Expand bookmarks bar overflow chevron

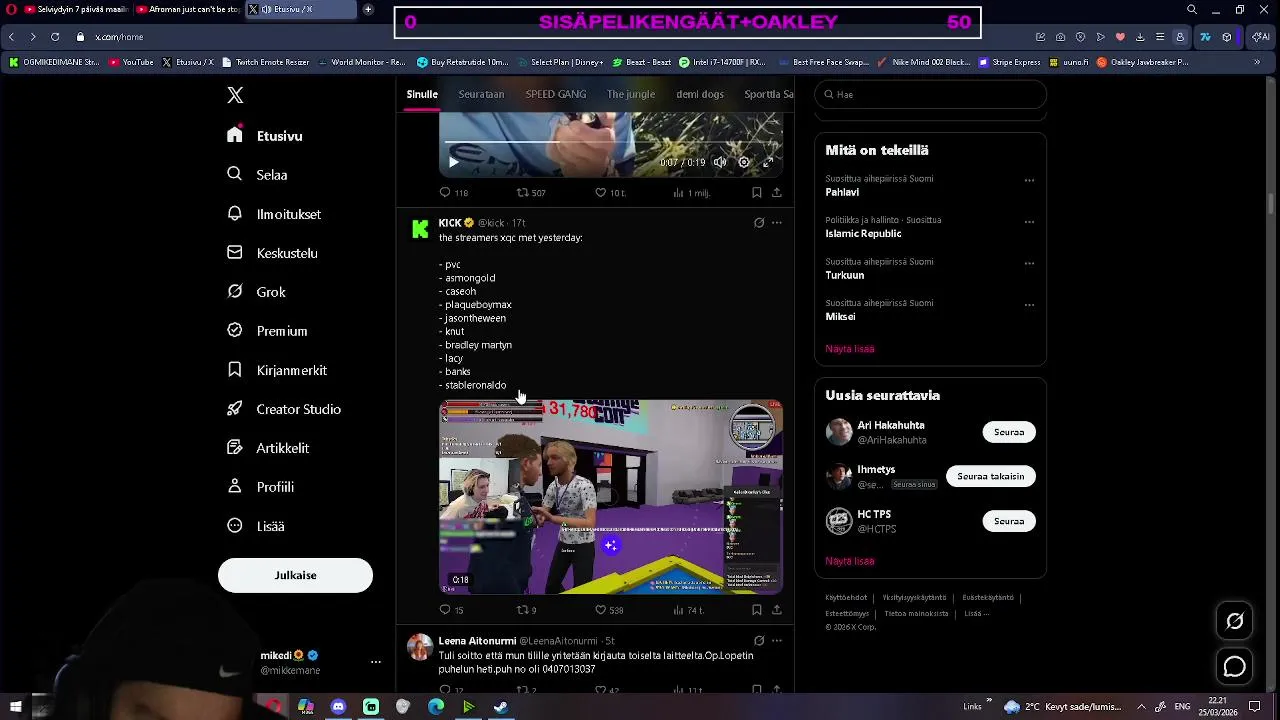point(1257,62)
